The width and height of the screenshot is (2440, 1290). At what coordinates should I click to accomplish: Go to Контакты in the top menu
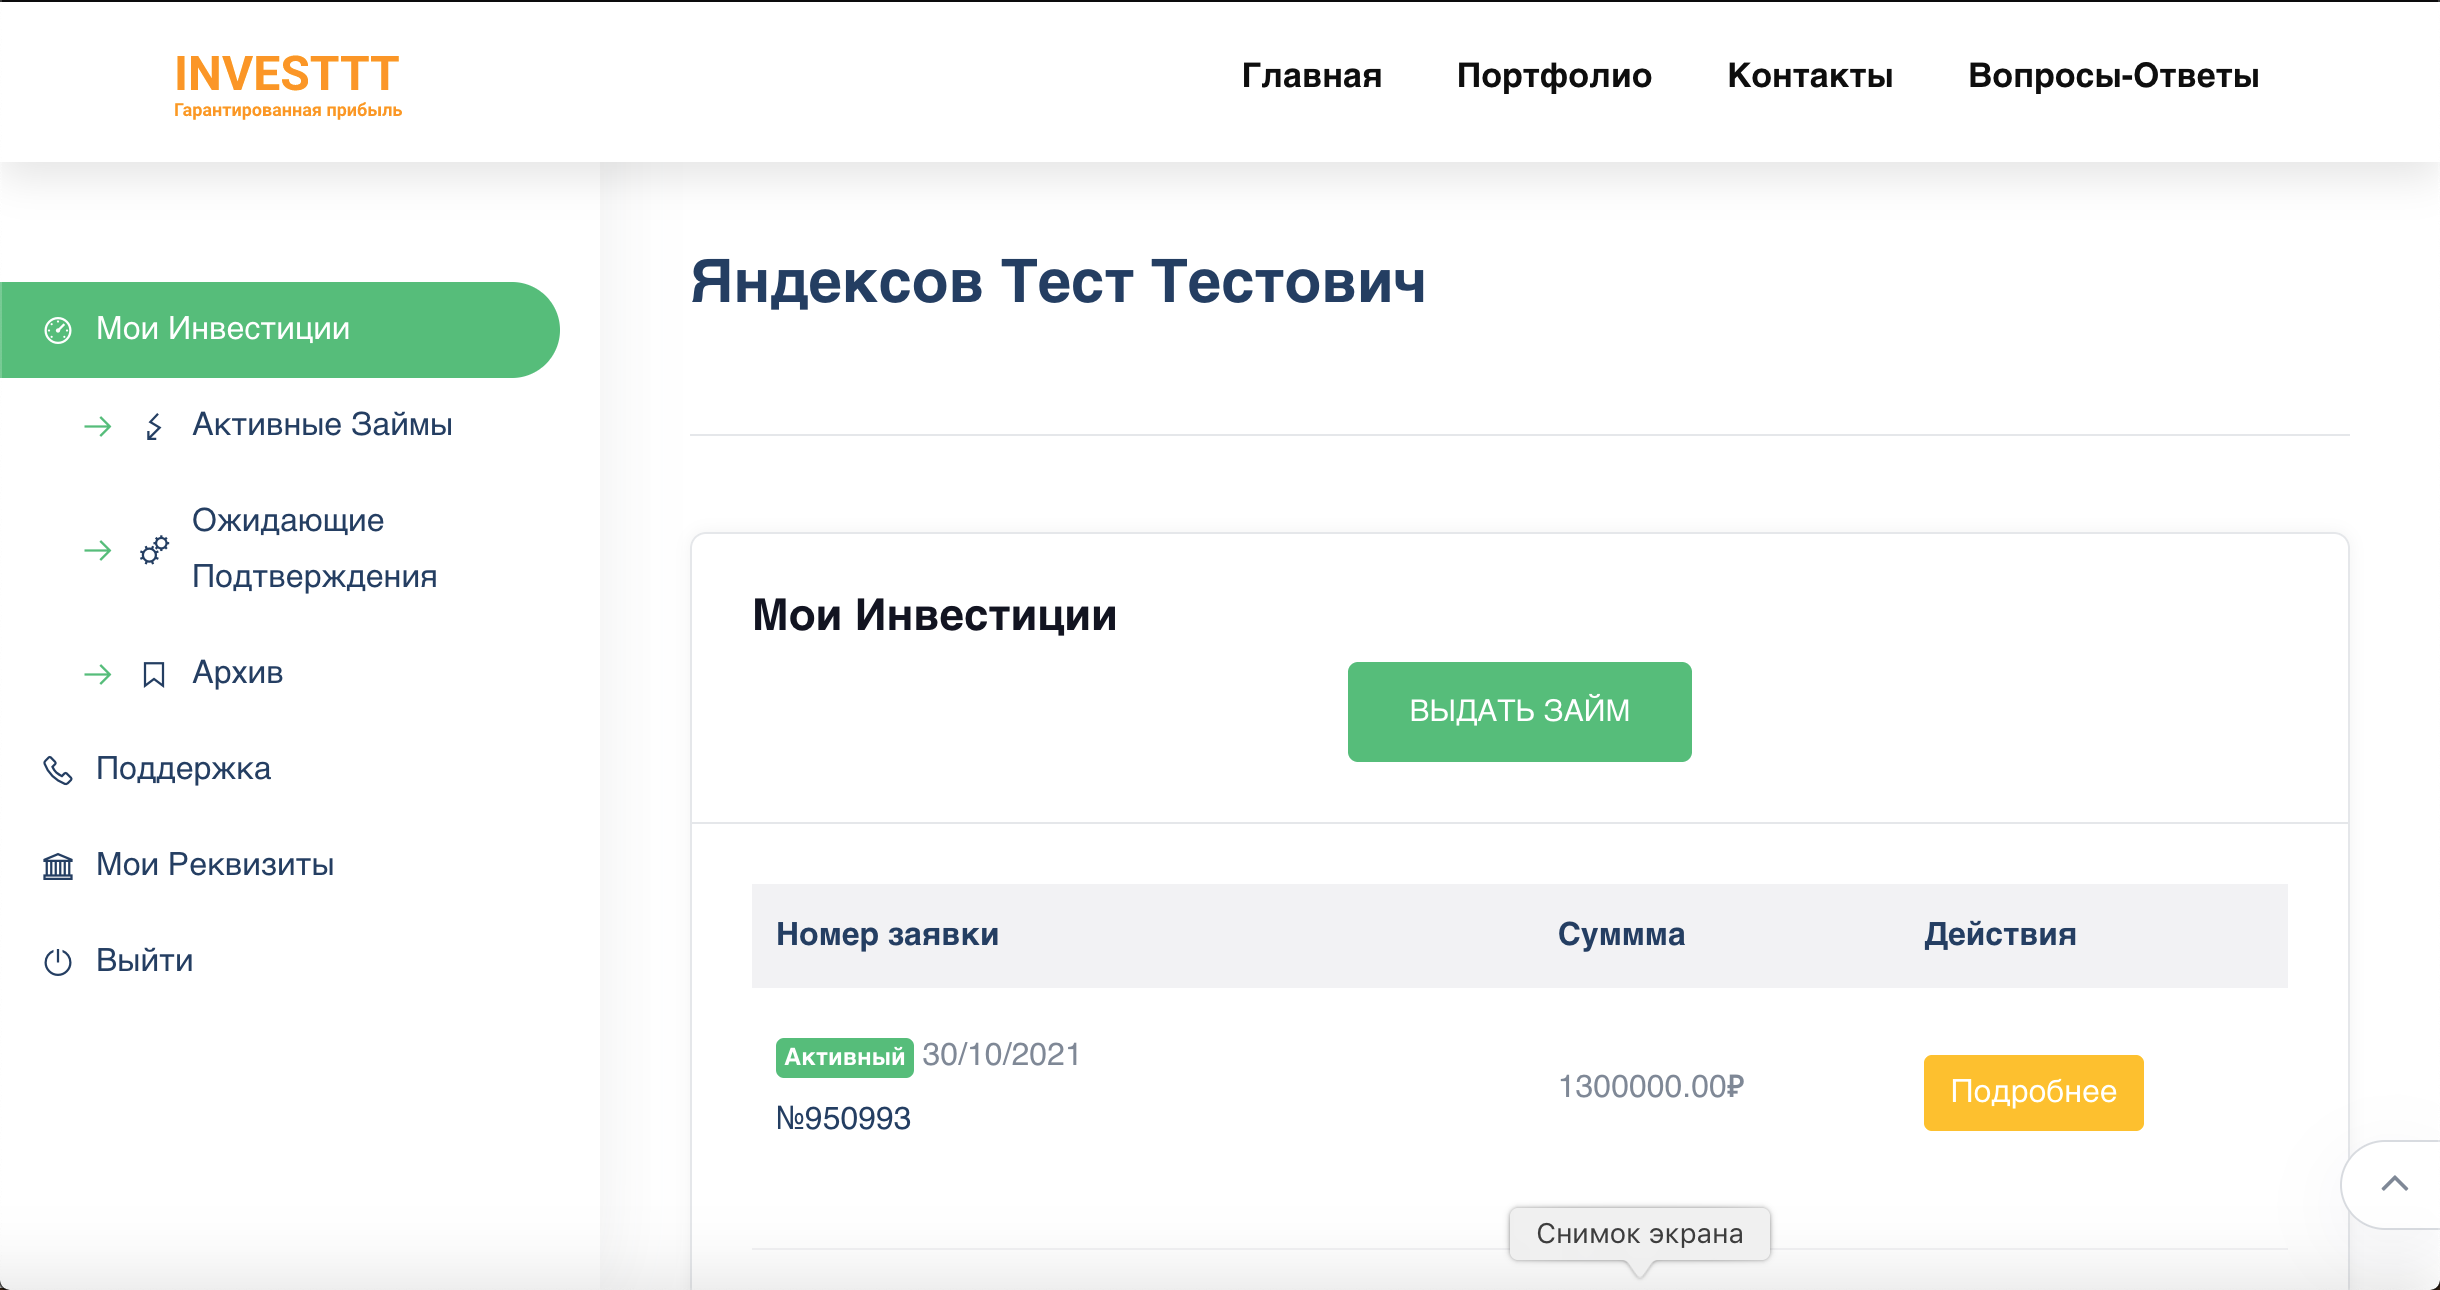pos(1810,76)
